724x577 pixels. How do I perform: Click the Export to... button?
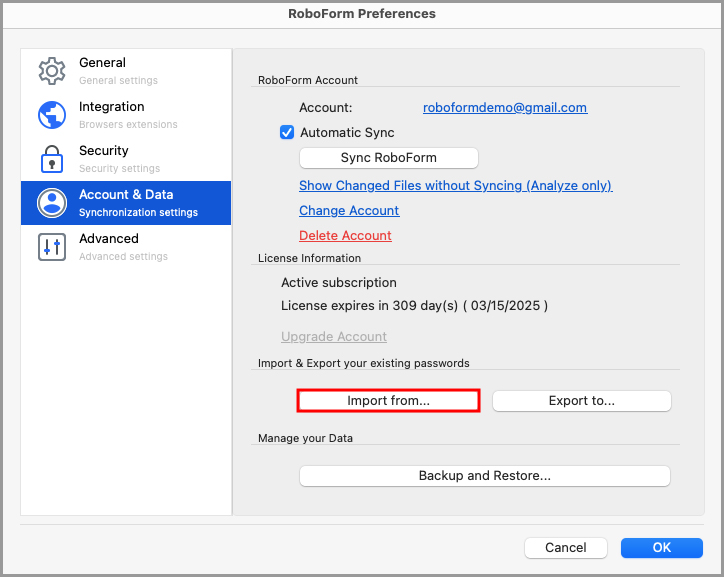point(582,401)
